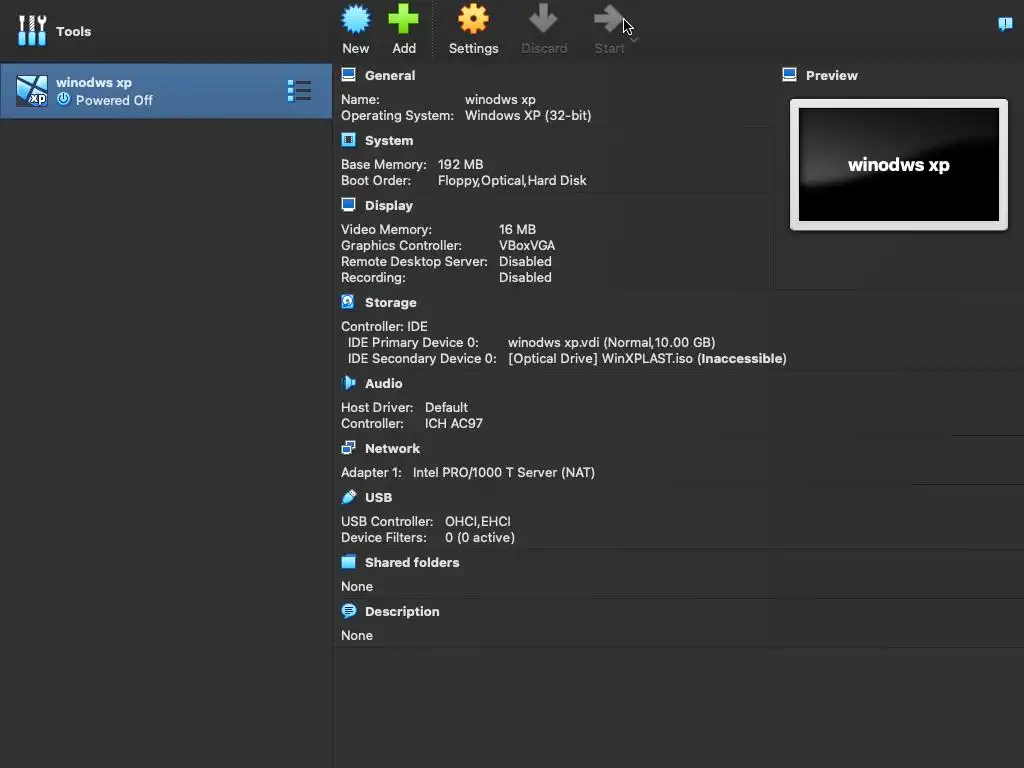
Task: Start the winodws xp machine
Action: 609,30
